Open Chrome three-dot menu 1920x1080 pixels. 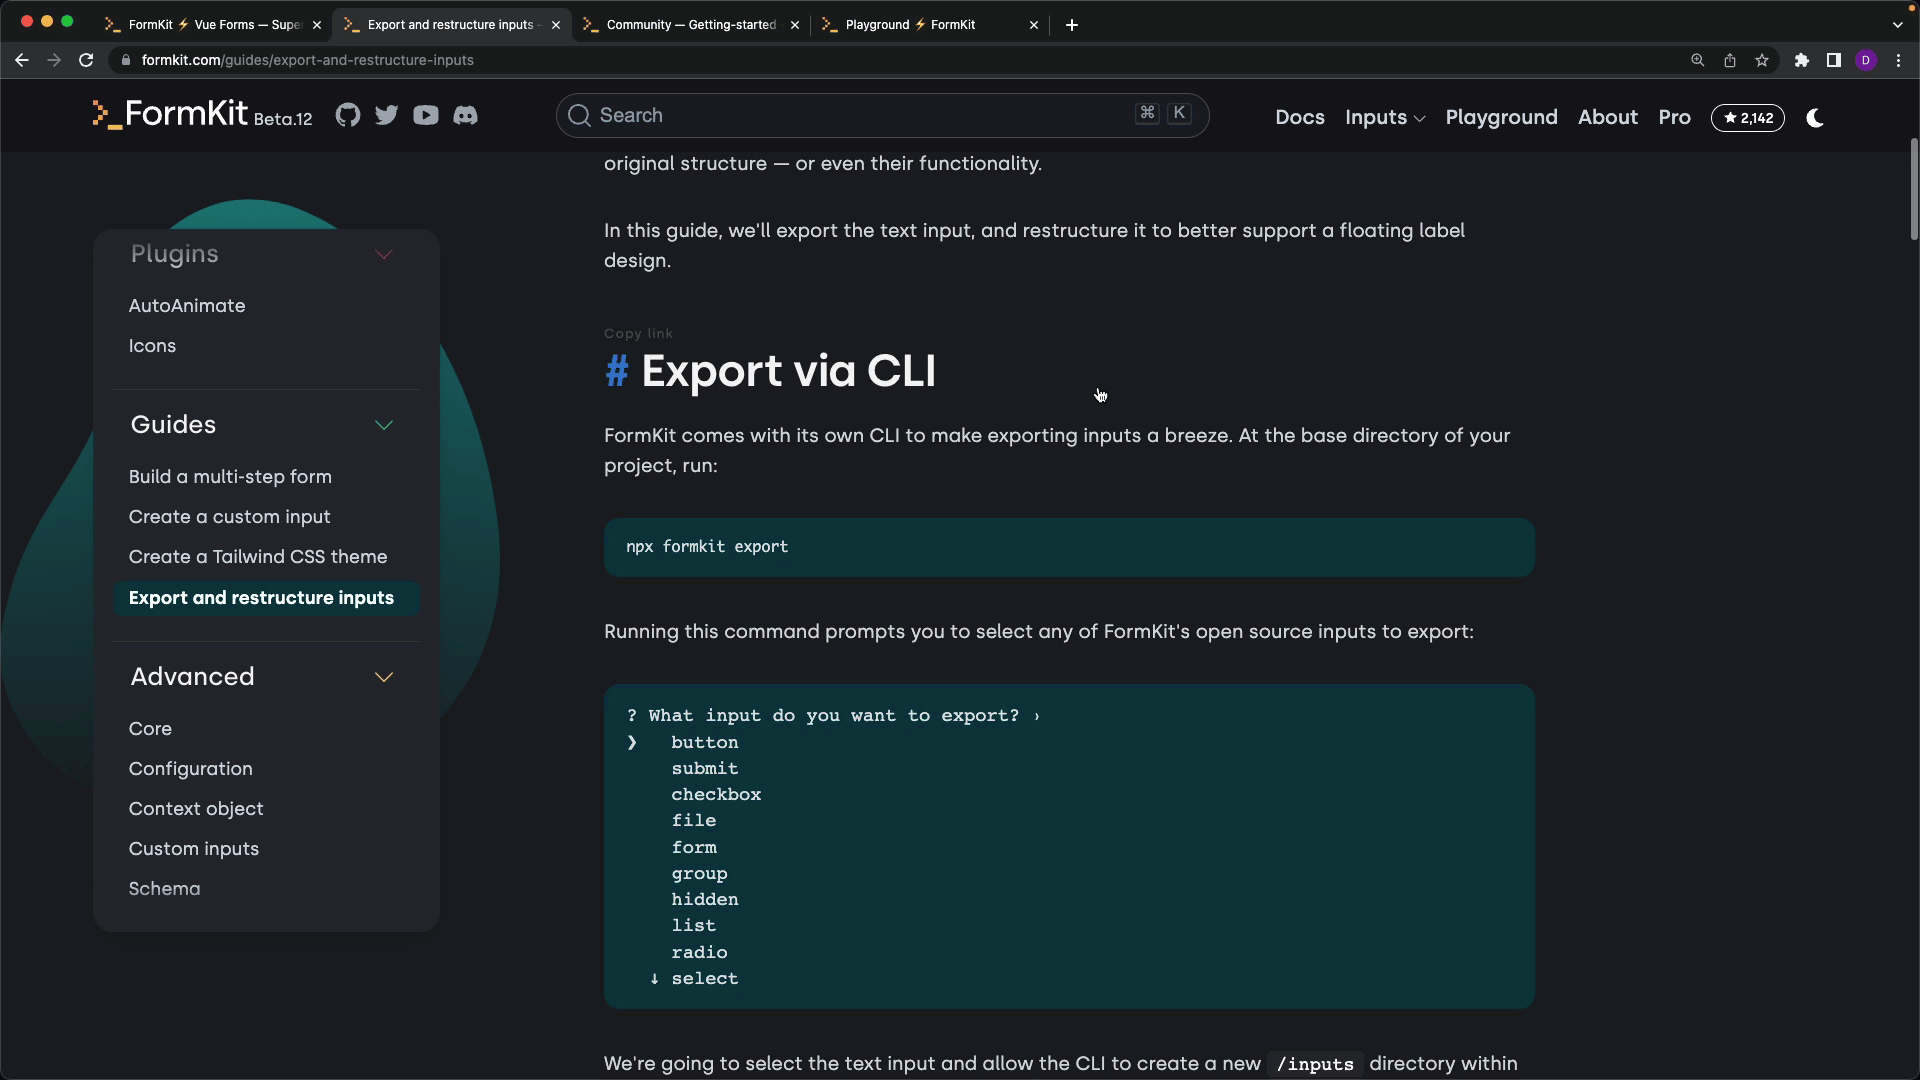click(1898, 60)
